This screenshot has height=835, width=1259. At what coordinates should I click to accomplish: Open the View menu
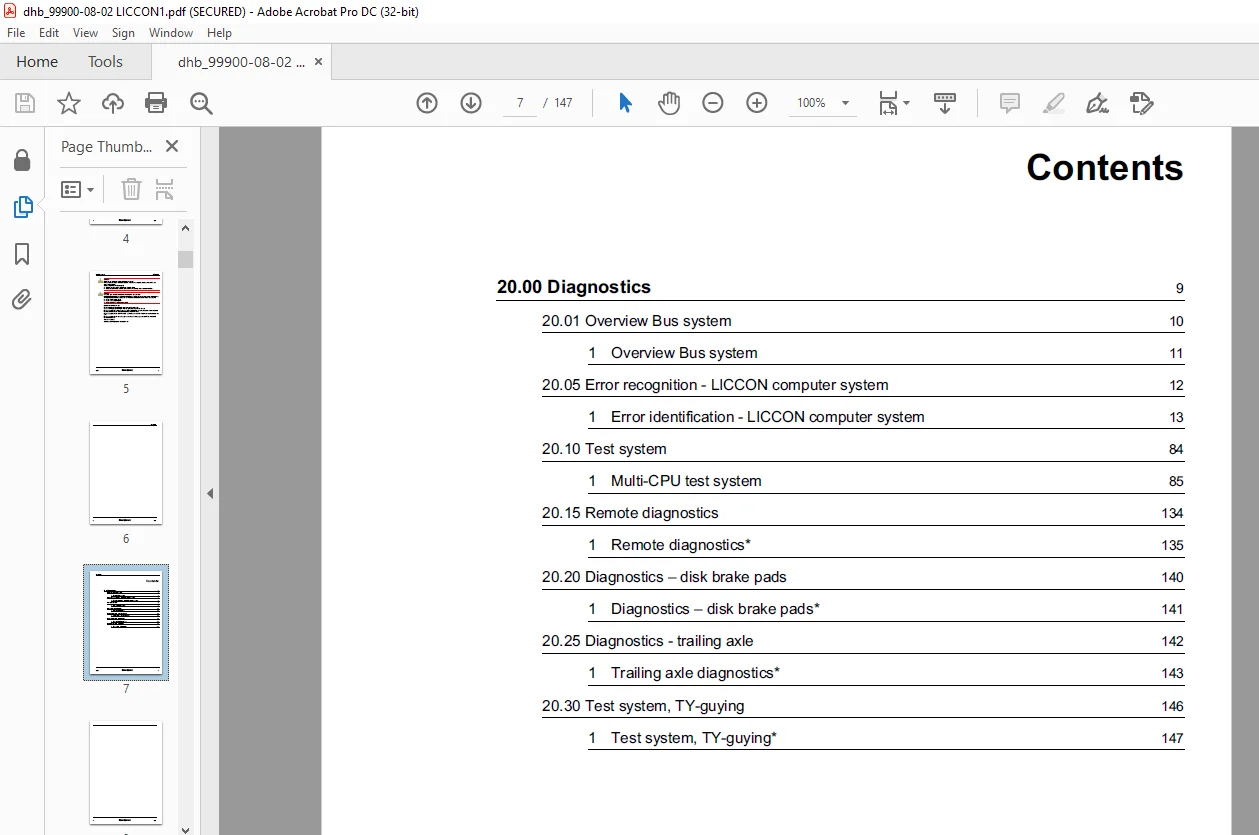point(86,32)
